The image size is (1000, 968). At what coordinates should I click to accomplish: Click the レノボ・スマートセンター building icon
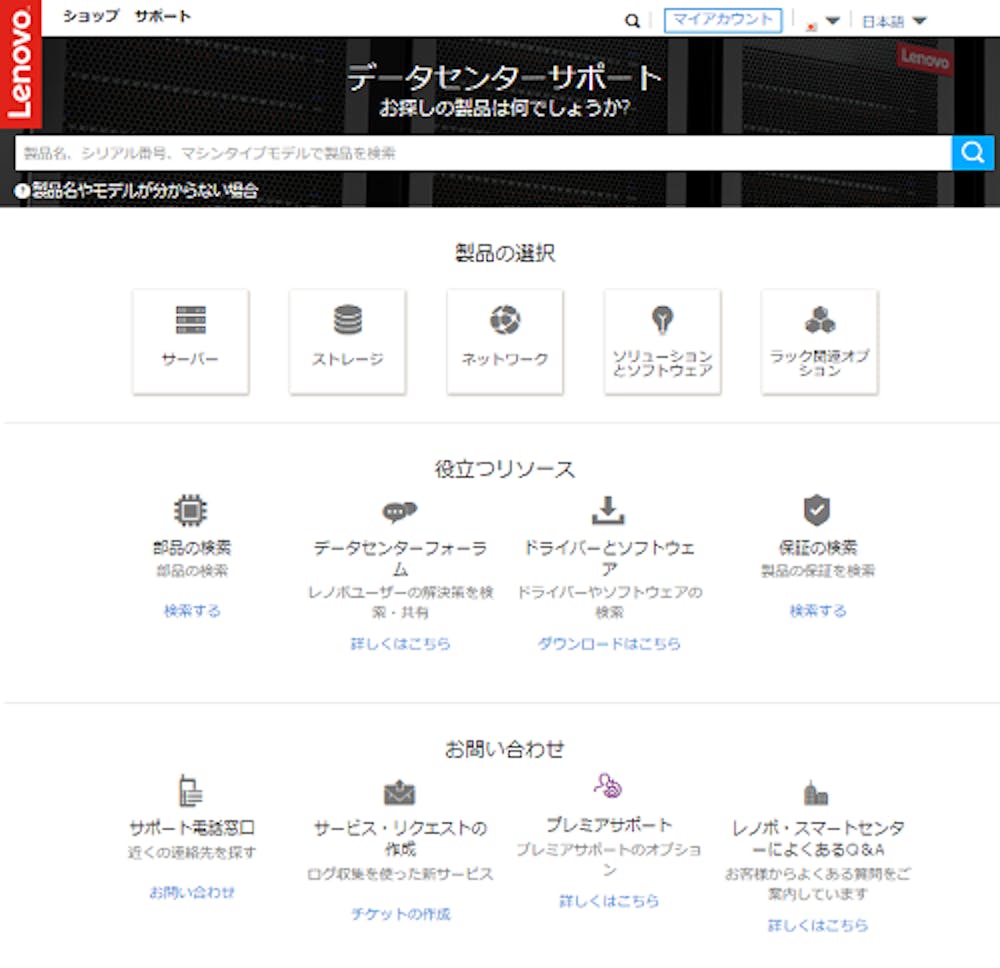pyautogui.click(x=816, y=793)
